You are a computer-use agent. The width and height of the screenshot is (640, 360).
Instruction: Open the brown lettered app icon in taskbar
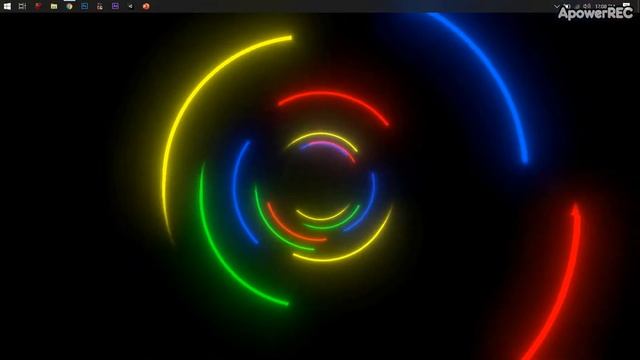pos(100,6)
